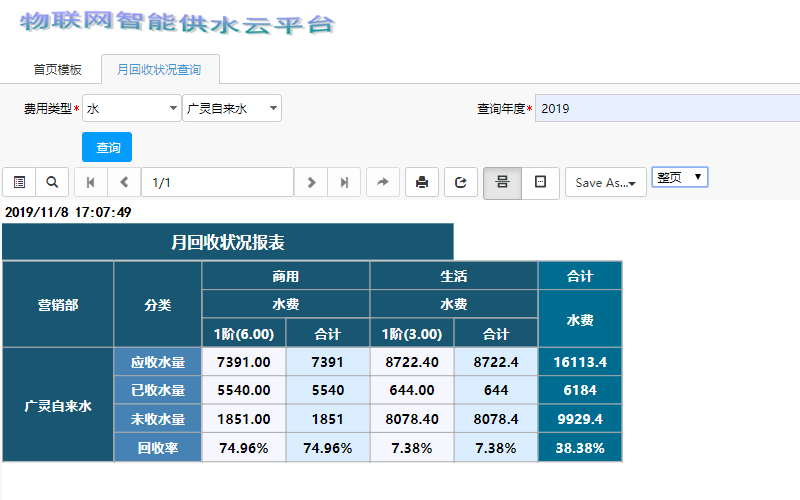Click the blue 查询 button
Image resolution: width=800 pixels, height=500 pixels.
tap(107, 147)
